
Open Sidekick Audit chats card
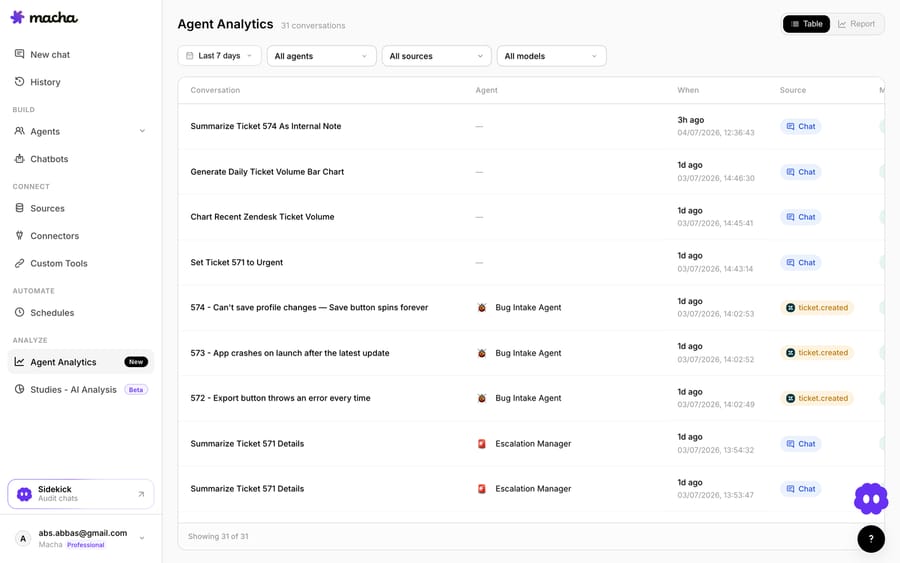80,494
